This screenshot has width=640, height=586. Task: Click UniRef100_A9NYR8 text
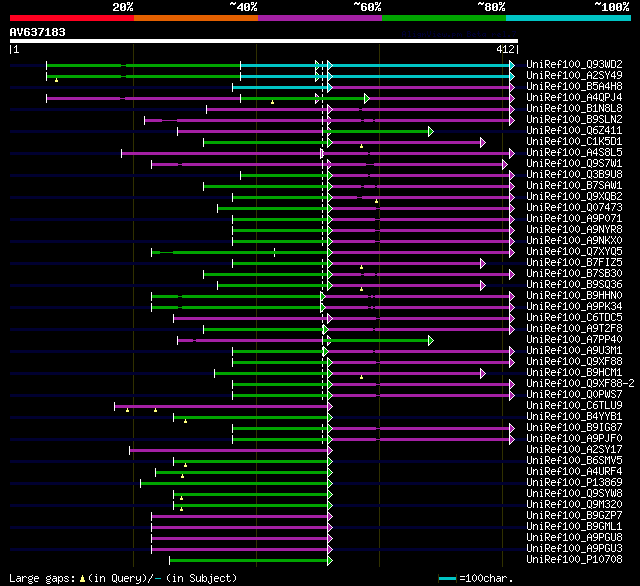[x=574, y=230]
